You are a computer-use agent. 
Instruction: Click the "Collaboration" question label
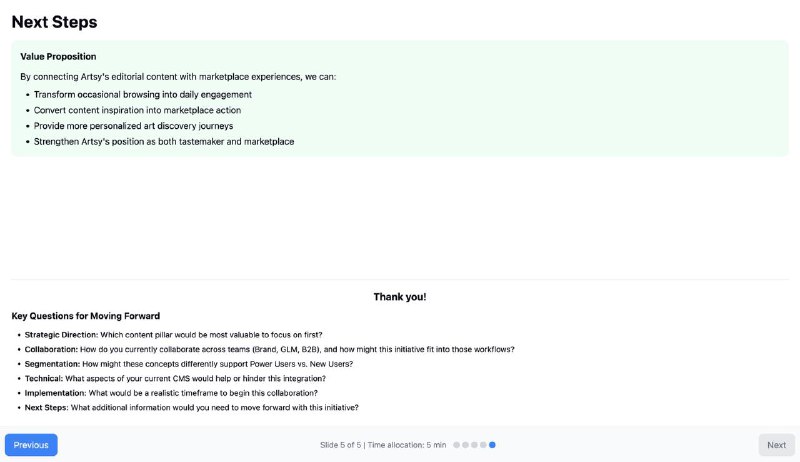coord(51,349)
